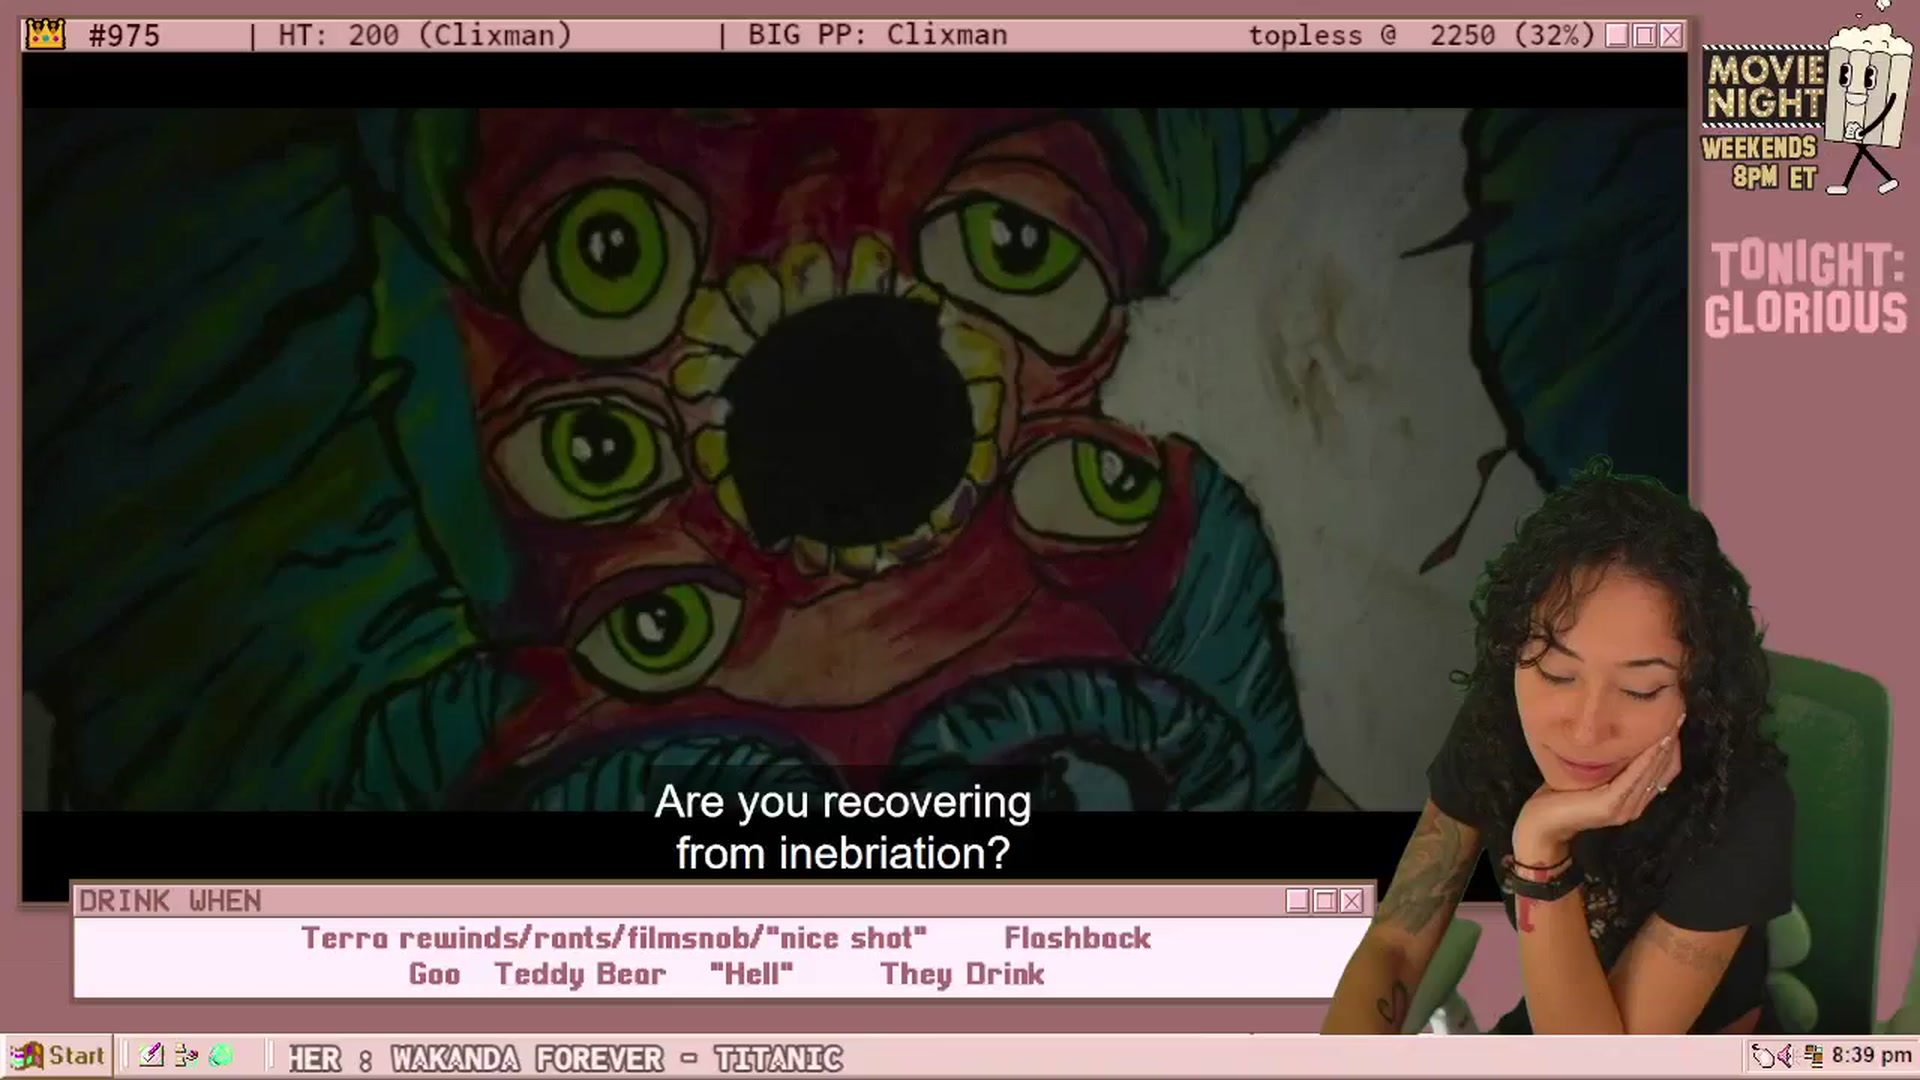Click the 'Goo' drink rule

[x=434, y=974]
